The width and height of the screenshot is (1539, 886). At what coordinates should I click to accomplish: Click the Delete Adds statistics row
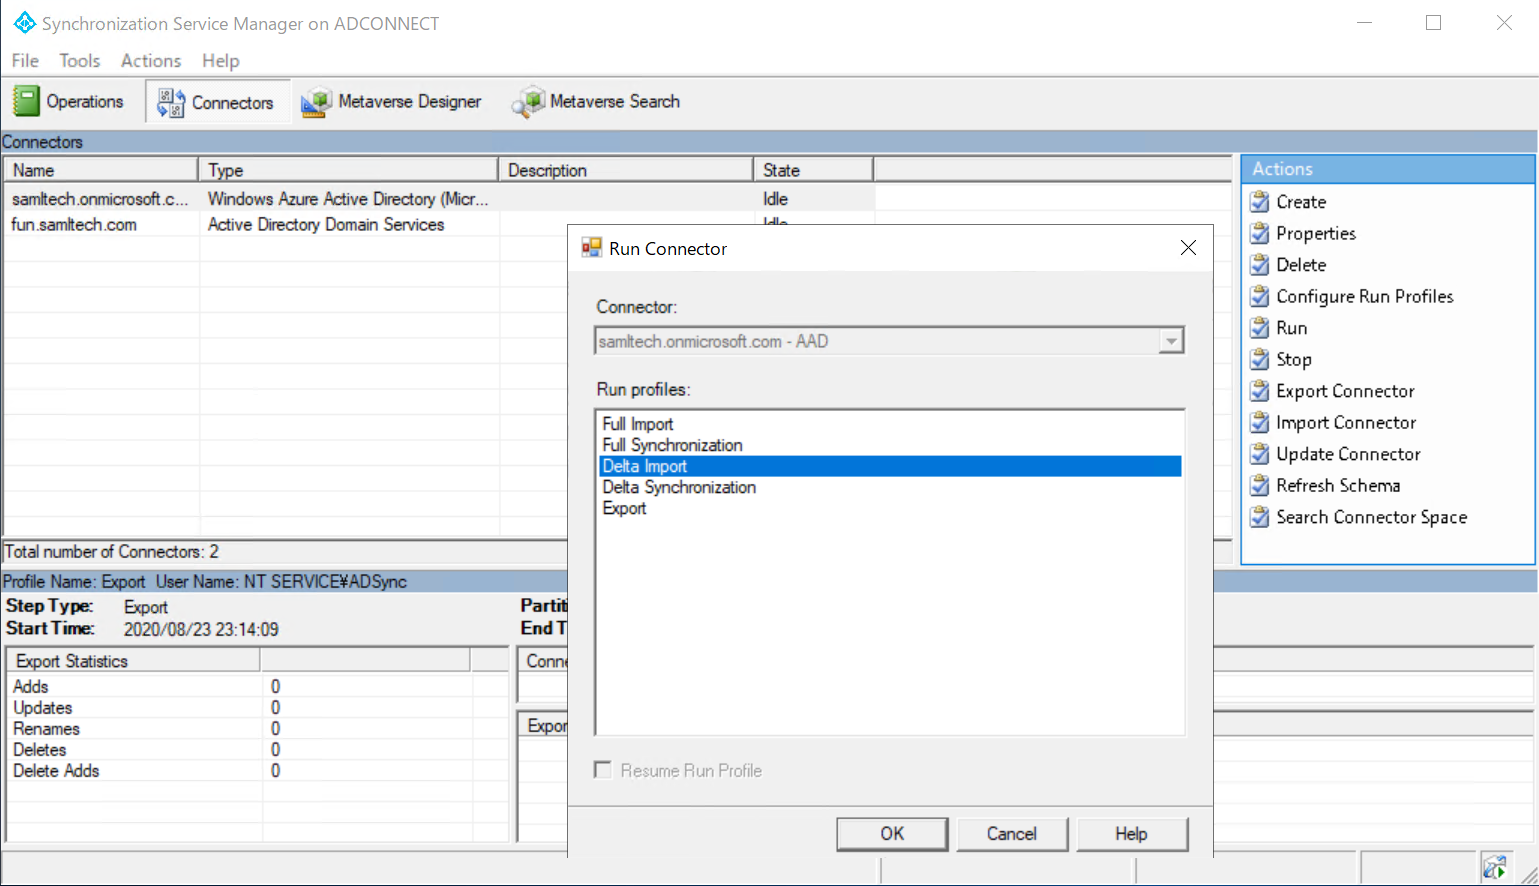[258, 770]
